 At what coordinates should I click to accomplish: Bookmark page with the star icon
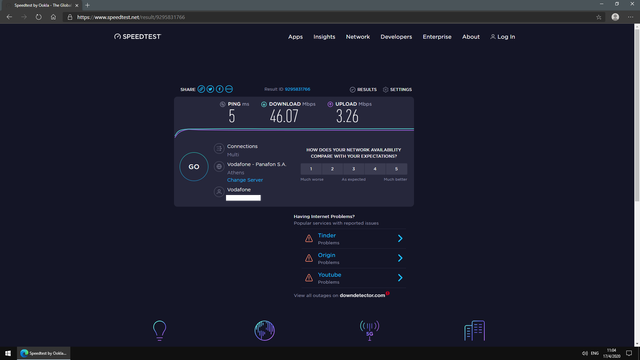tap(599, 17)
